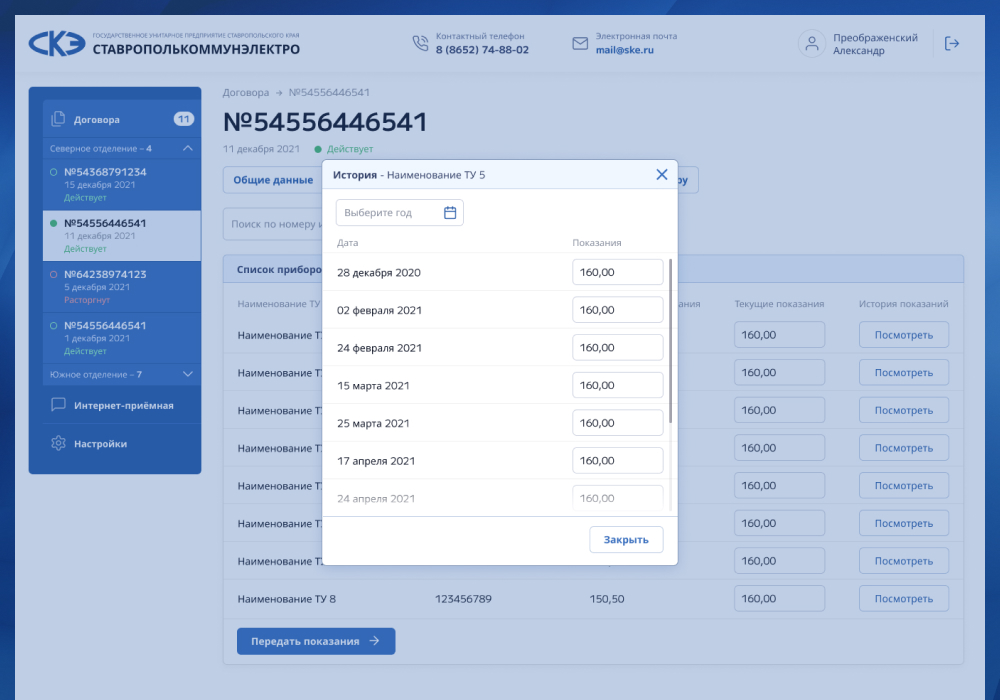1000x700 pixels.
Task: Expand the Южное отделение group
Action: tap(188, 374)
